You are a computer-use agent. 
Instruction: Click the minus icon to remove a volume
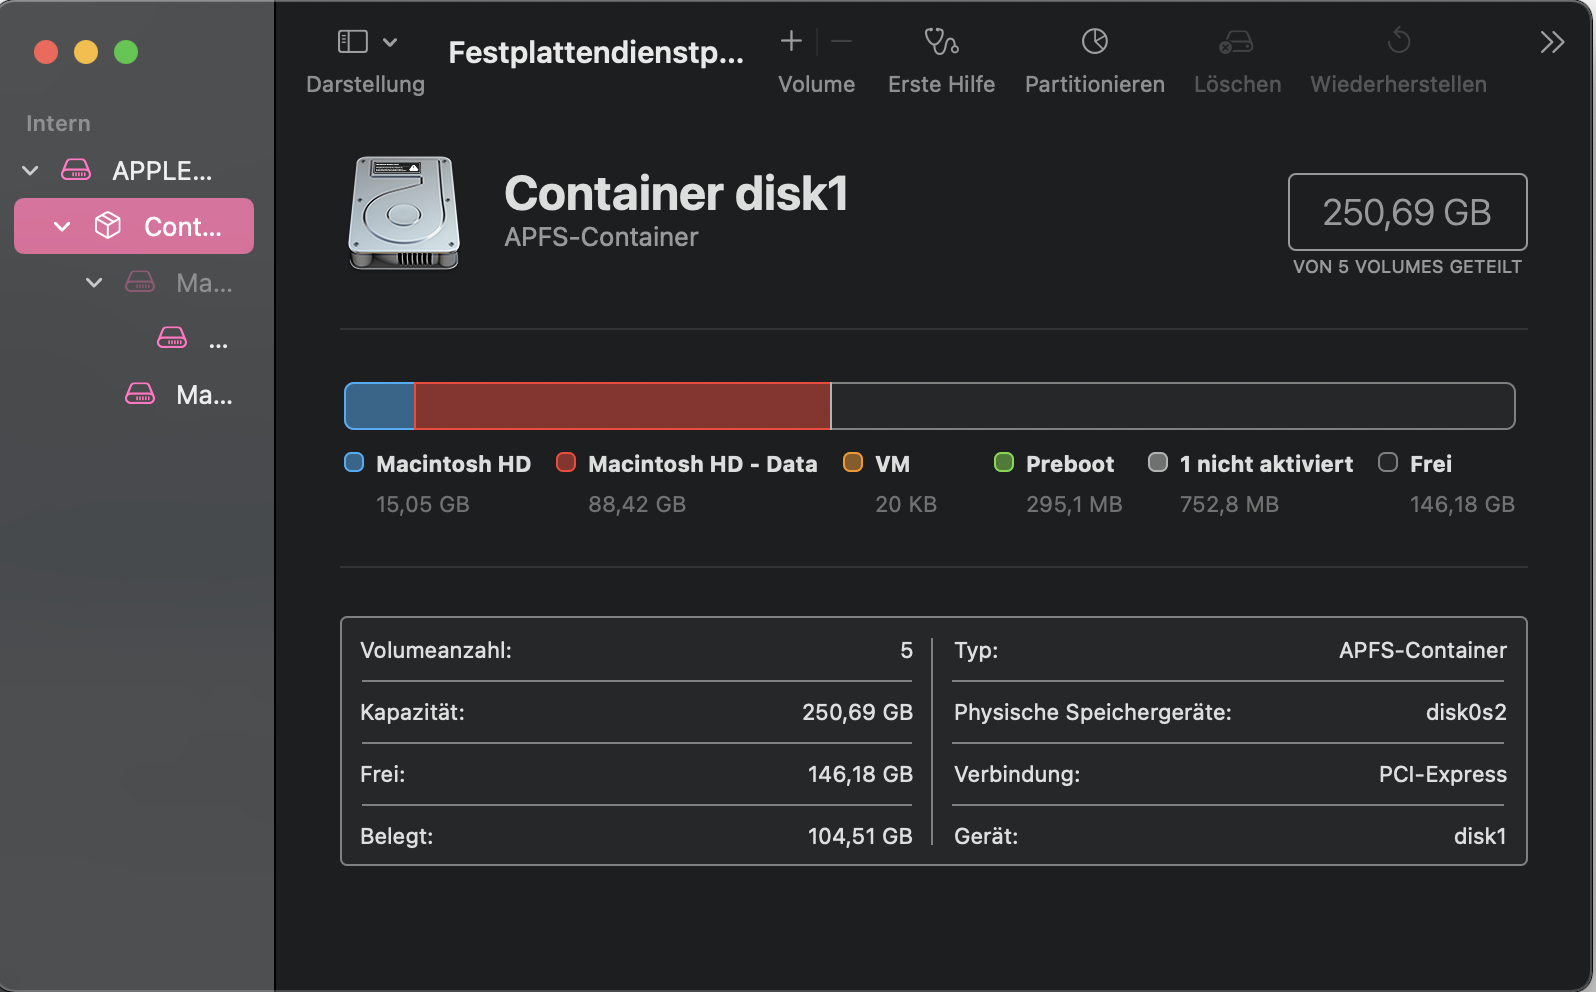pos(841,41)
